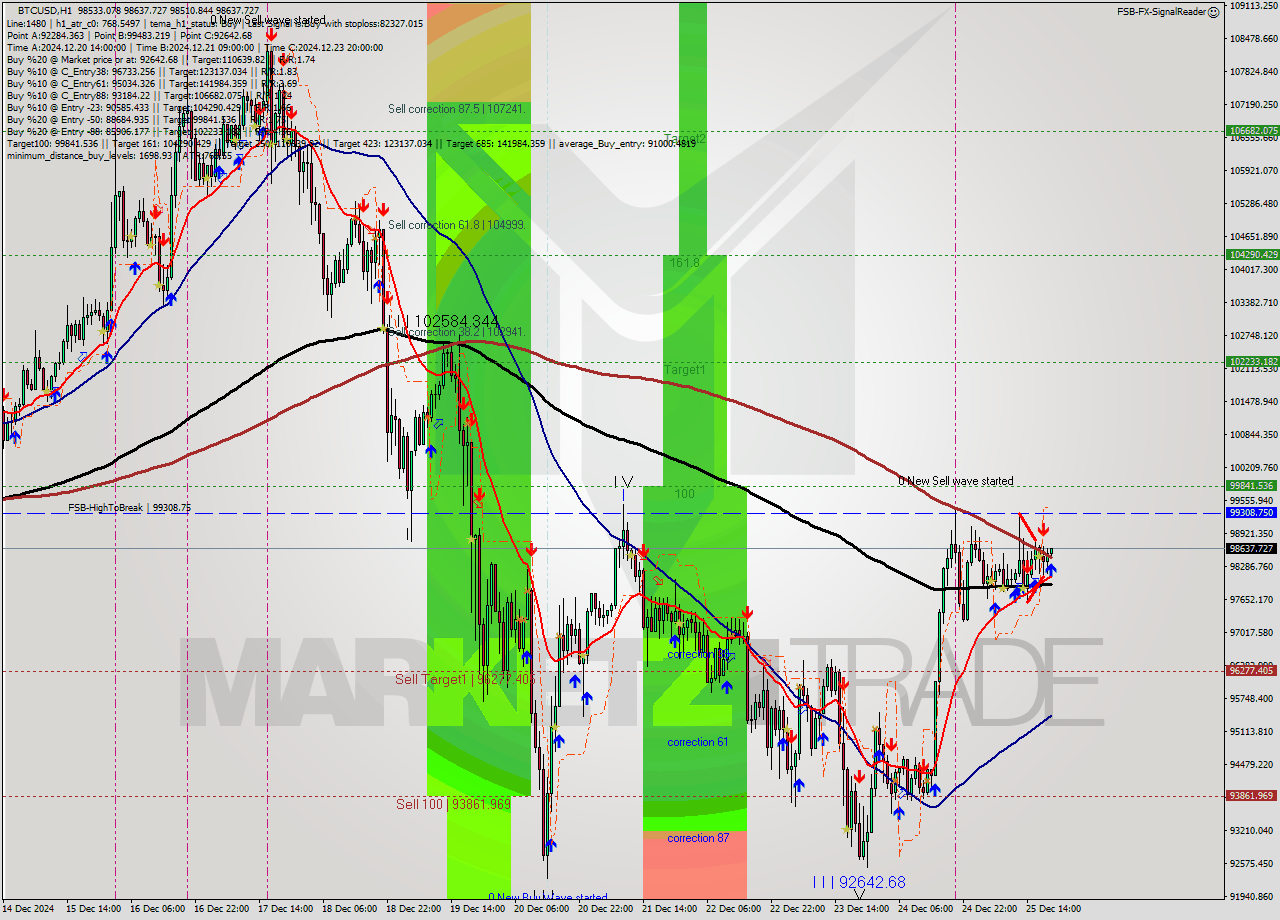Click the '17 Dec 14:00' time label

point(287,909)
